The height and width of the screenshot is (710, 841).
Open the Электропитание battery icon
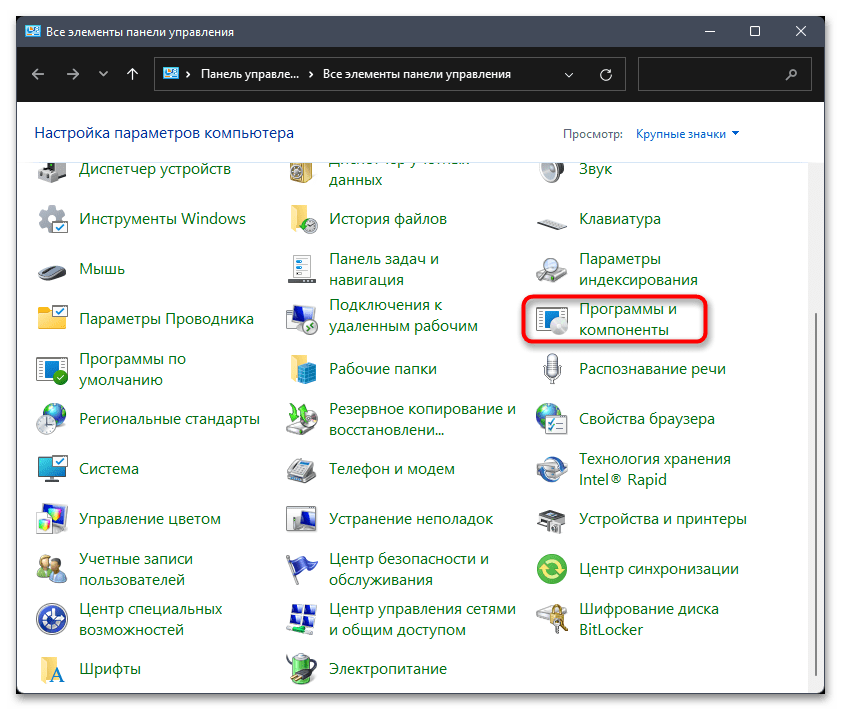tap(302, 669)
